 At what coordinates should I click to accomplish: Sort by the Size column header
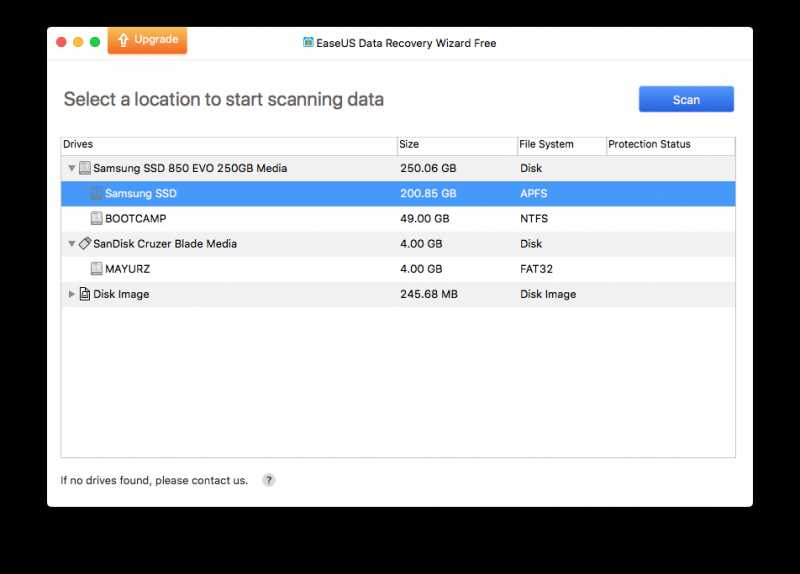coord(457,145)
